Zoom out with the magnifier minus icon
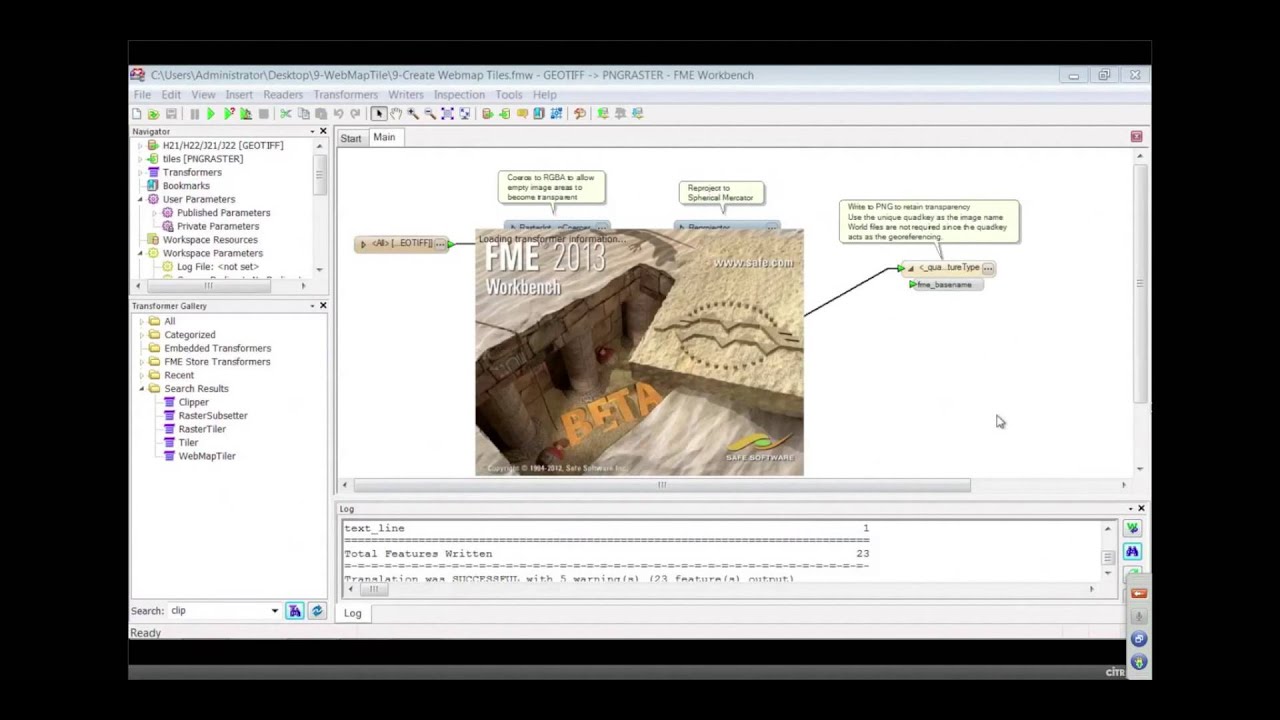The height and width of the screenshot is (720, 1280). coord(430,114)
